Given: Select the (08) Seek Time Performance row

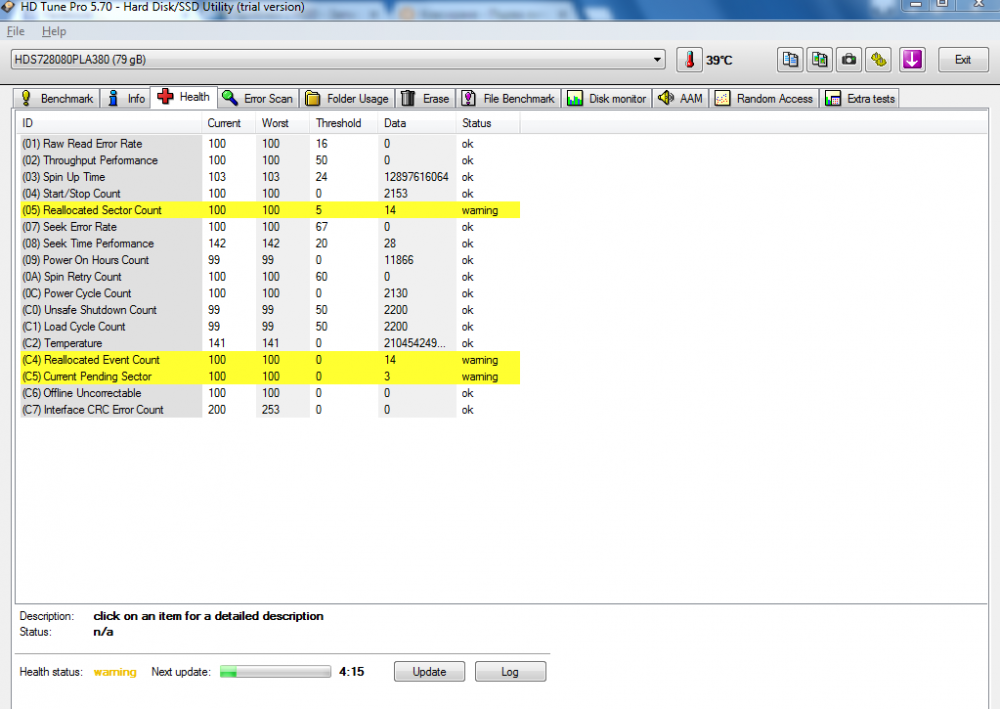Looking at the screenshot, I should (x=270, y=244).
